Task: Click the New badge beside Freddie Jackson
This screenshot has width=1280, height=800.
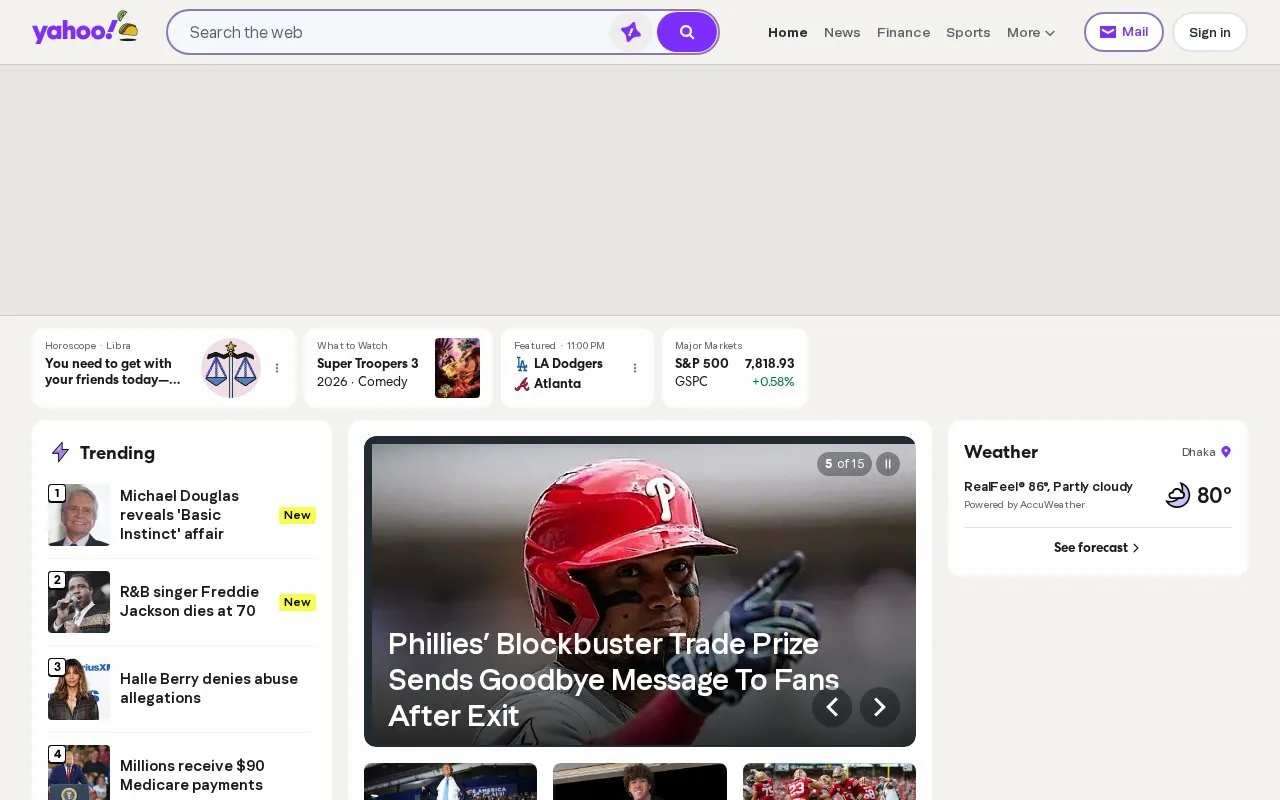Action: click(297, 602)
